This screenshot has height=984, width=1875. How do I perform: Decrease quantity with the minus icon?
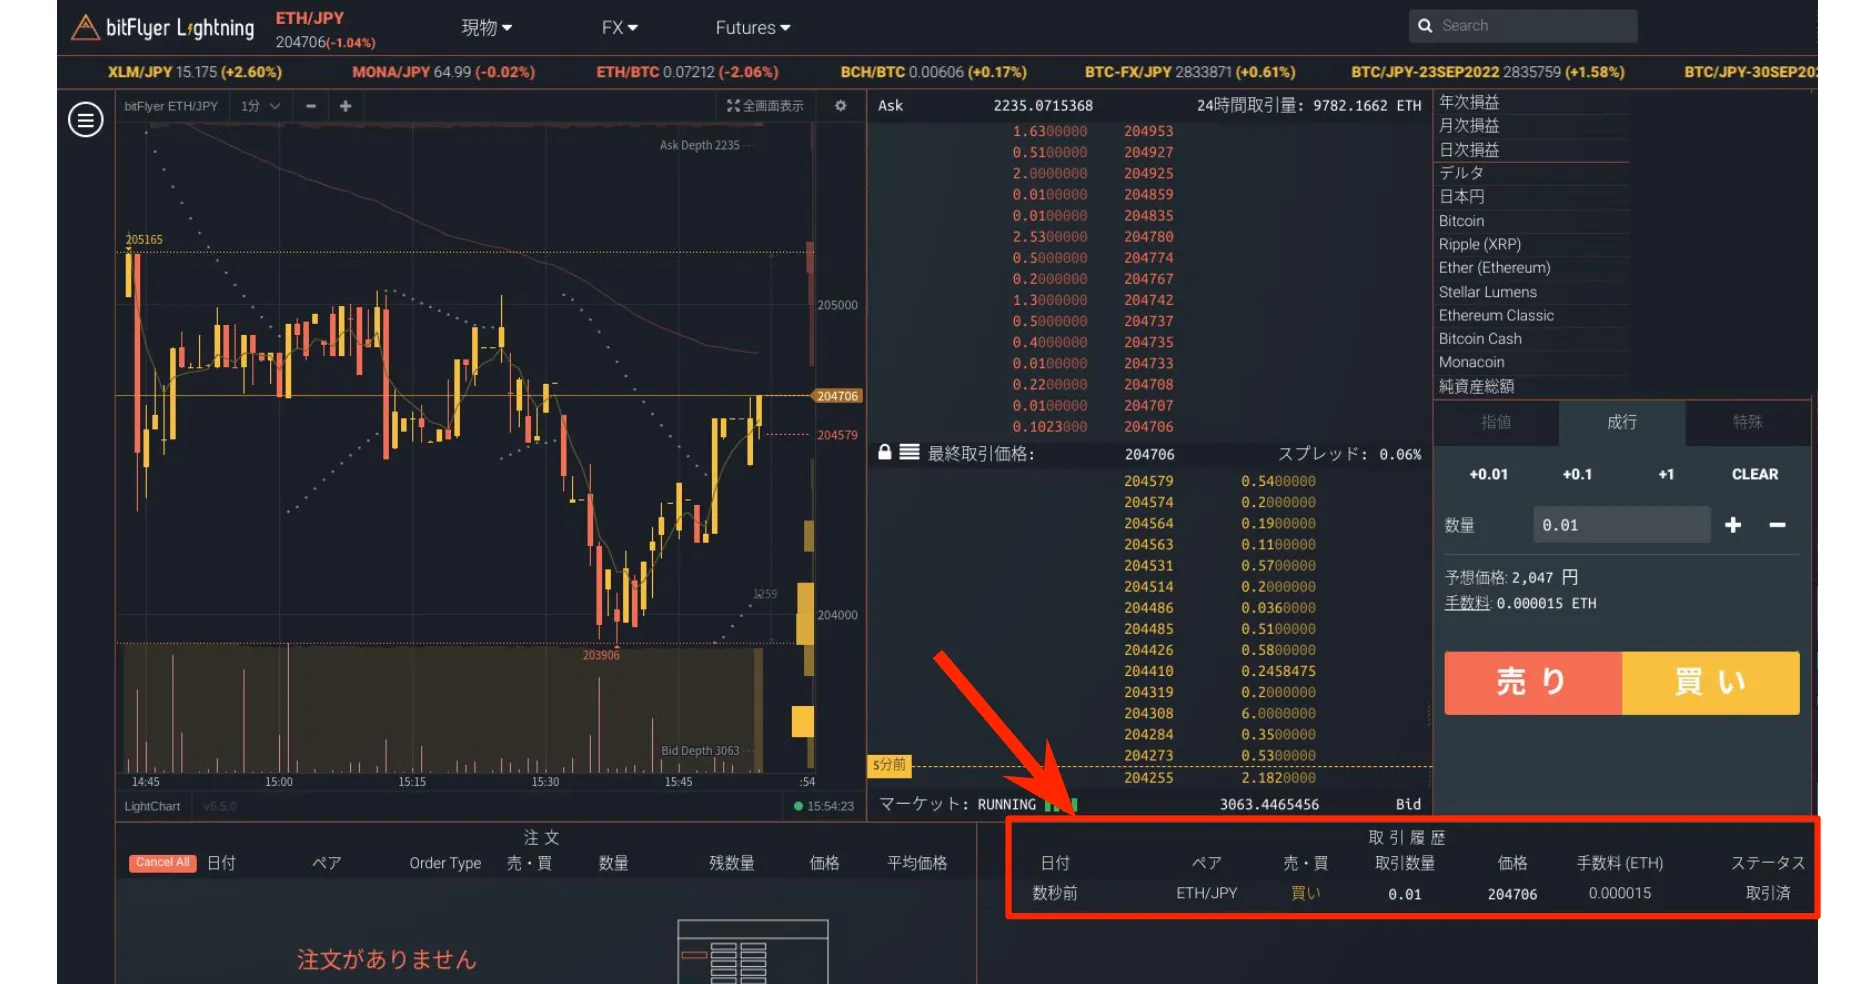pos(1777,525)
